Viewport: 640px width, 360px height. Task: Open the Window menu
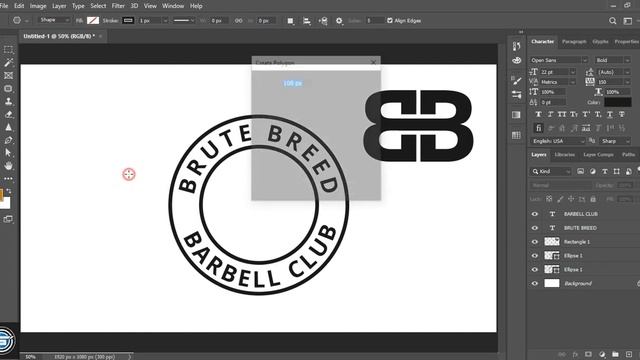(x=173, y=6)
